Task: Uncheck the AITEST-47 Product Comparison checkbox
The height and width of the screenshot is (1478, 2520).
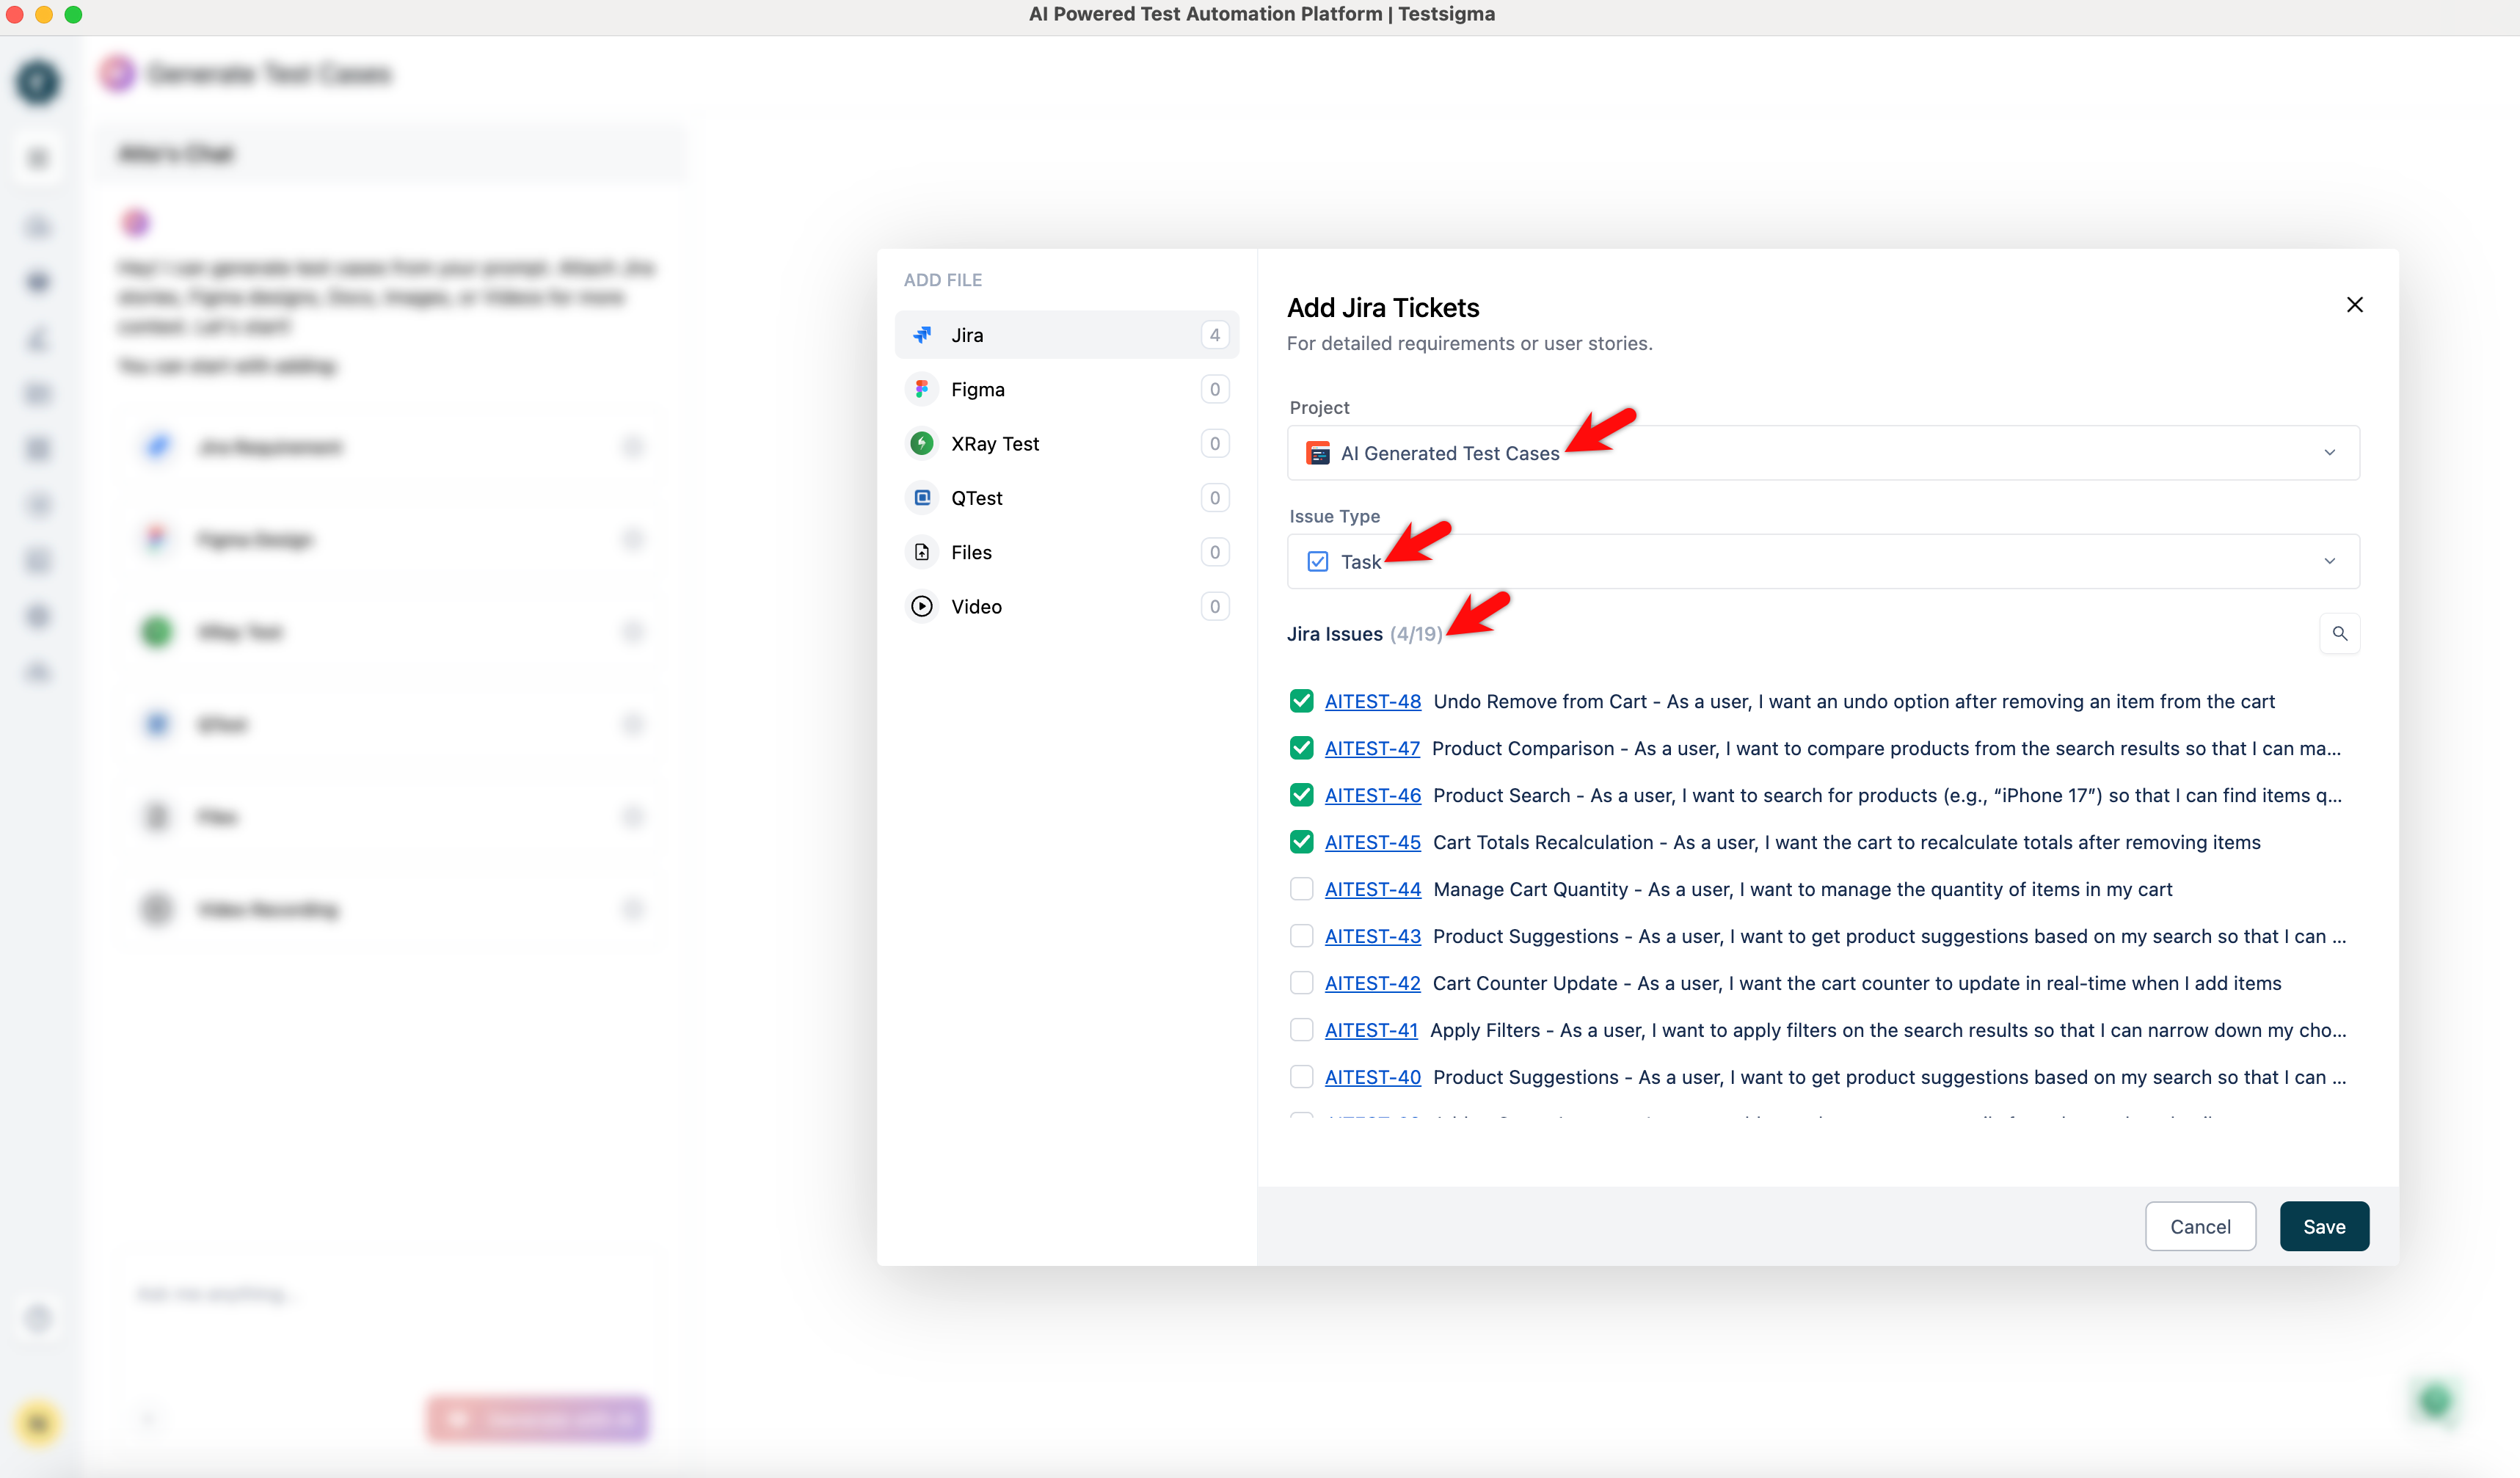Action: [1301, 747]
